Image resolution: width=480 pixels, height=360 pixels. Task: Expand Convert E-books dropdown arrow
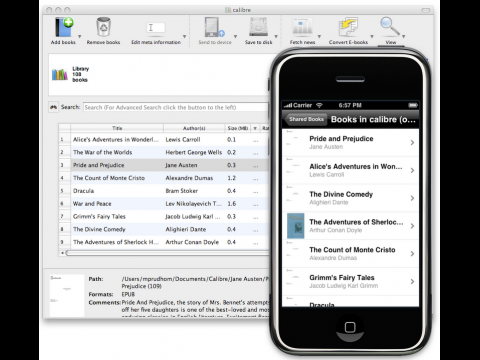click(x=372, y=36)
